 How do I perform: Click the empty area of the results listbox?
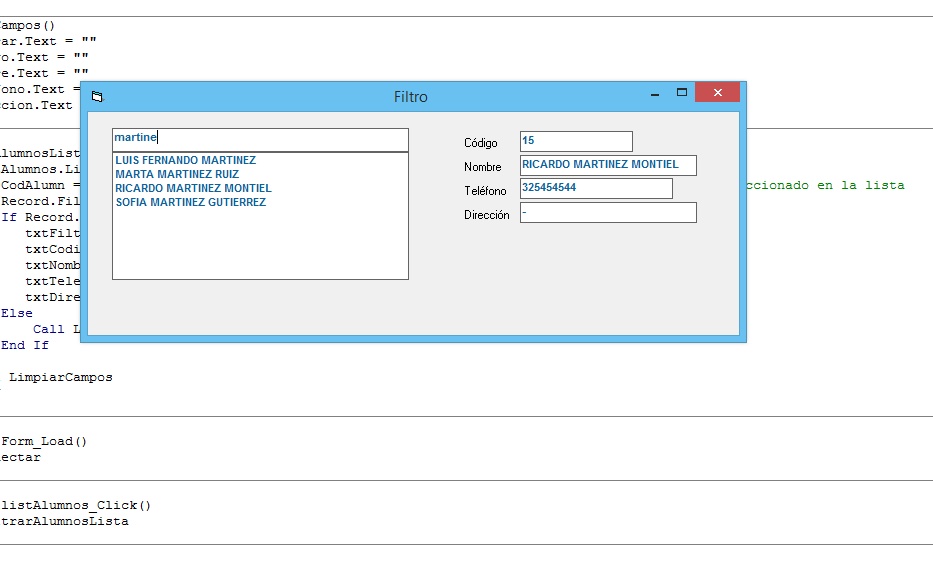260,245
